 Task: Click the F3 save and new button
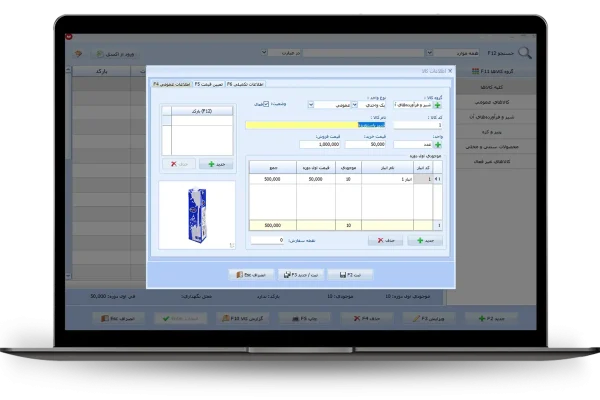[x=301, y=275]
